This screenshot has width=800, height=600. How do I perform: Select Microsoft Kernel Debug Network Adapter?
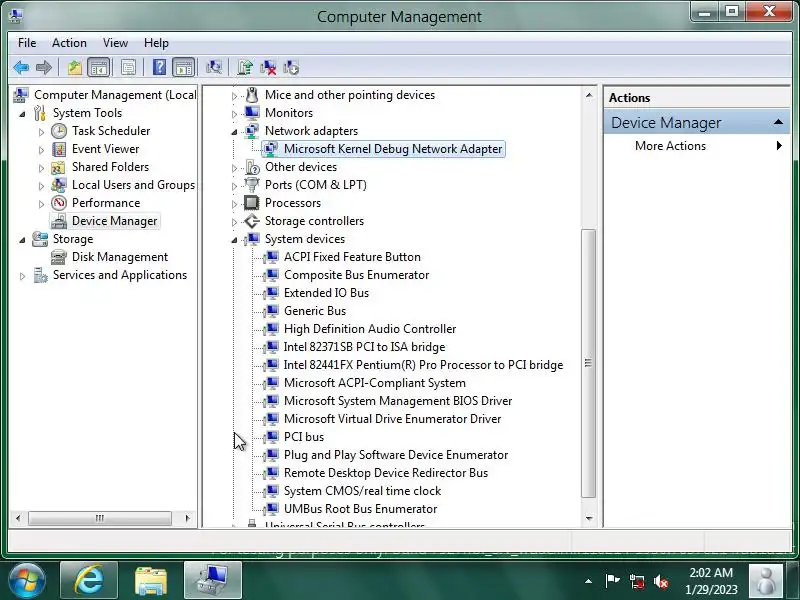click(393, 149)
